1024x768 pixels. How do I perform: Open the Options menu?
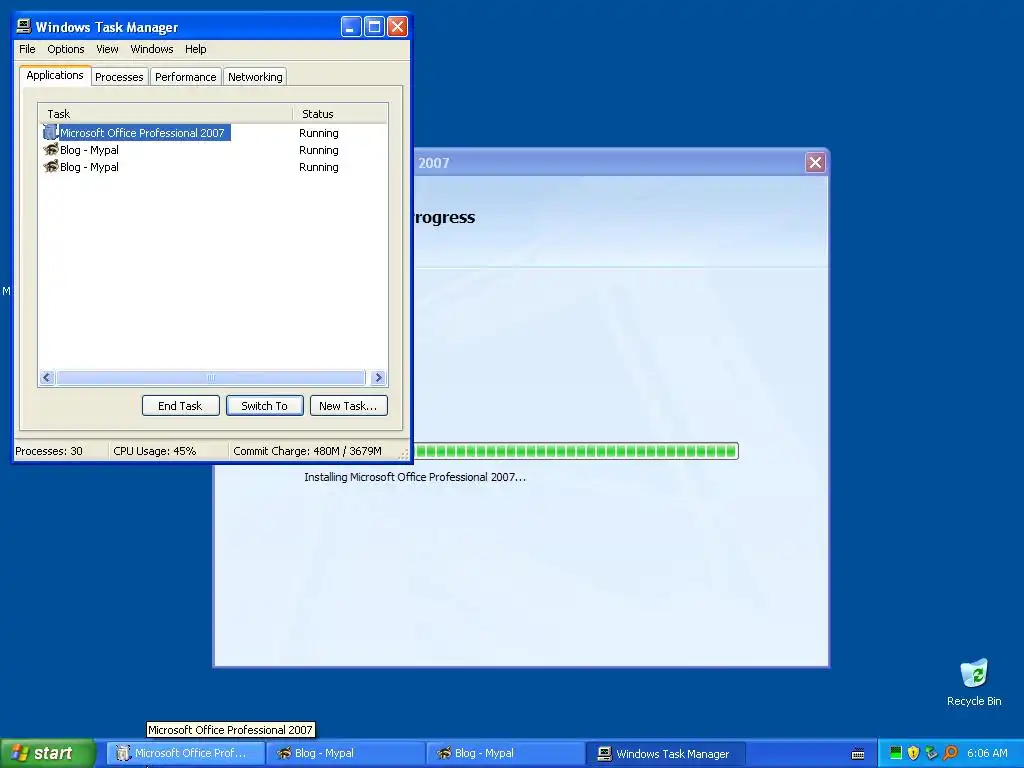[x=65, y=49]
